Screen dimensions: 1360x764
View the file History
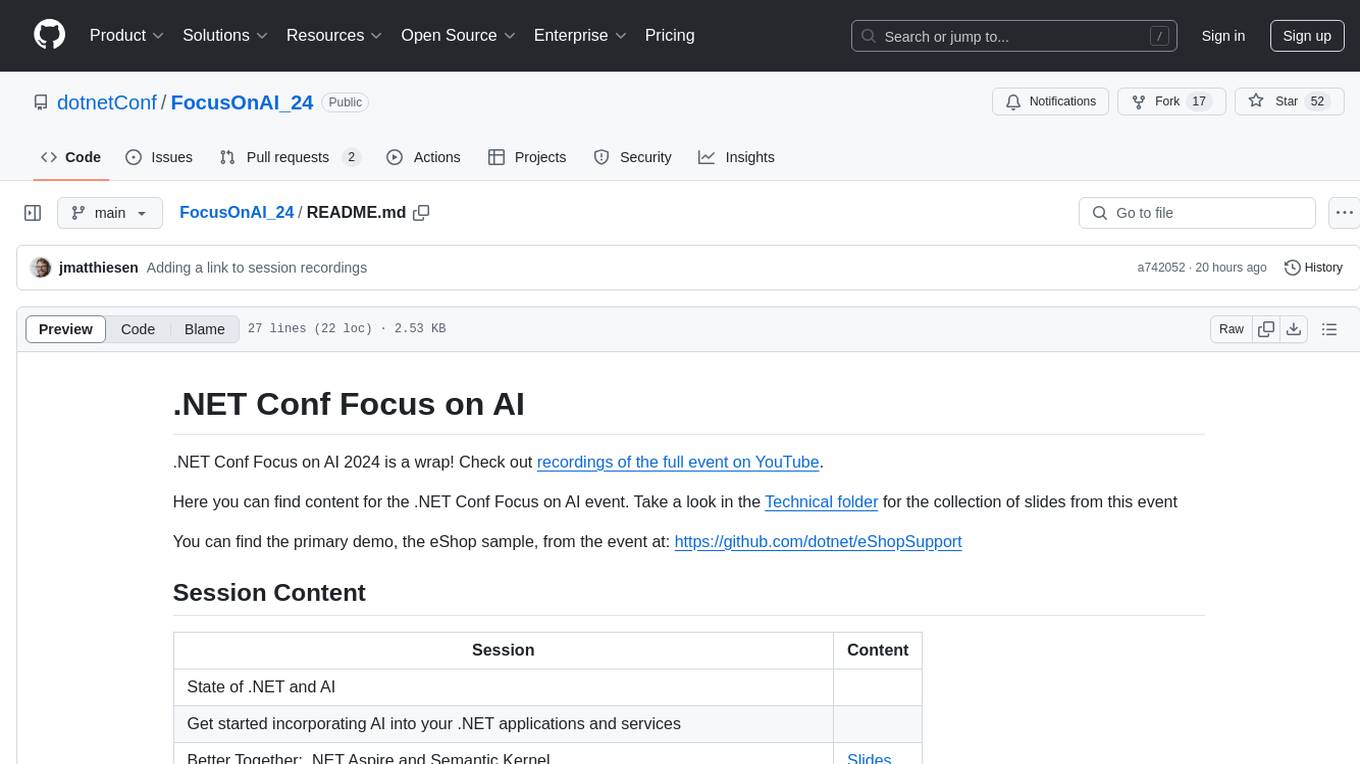1313,268
